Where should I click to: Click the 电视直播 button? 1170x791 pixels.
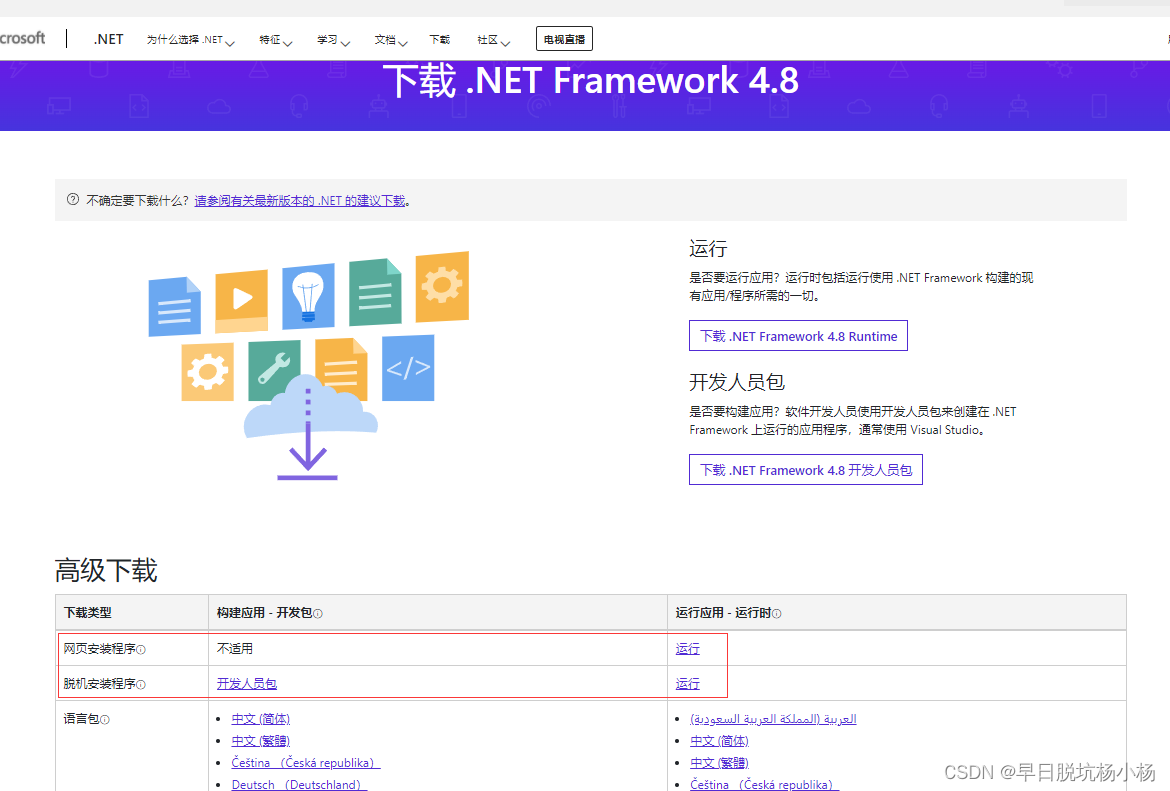[x=564, y=39]
